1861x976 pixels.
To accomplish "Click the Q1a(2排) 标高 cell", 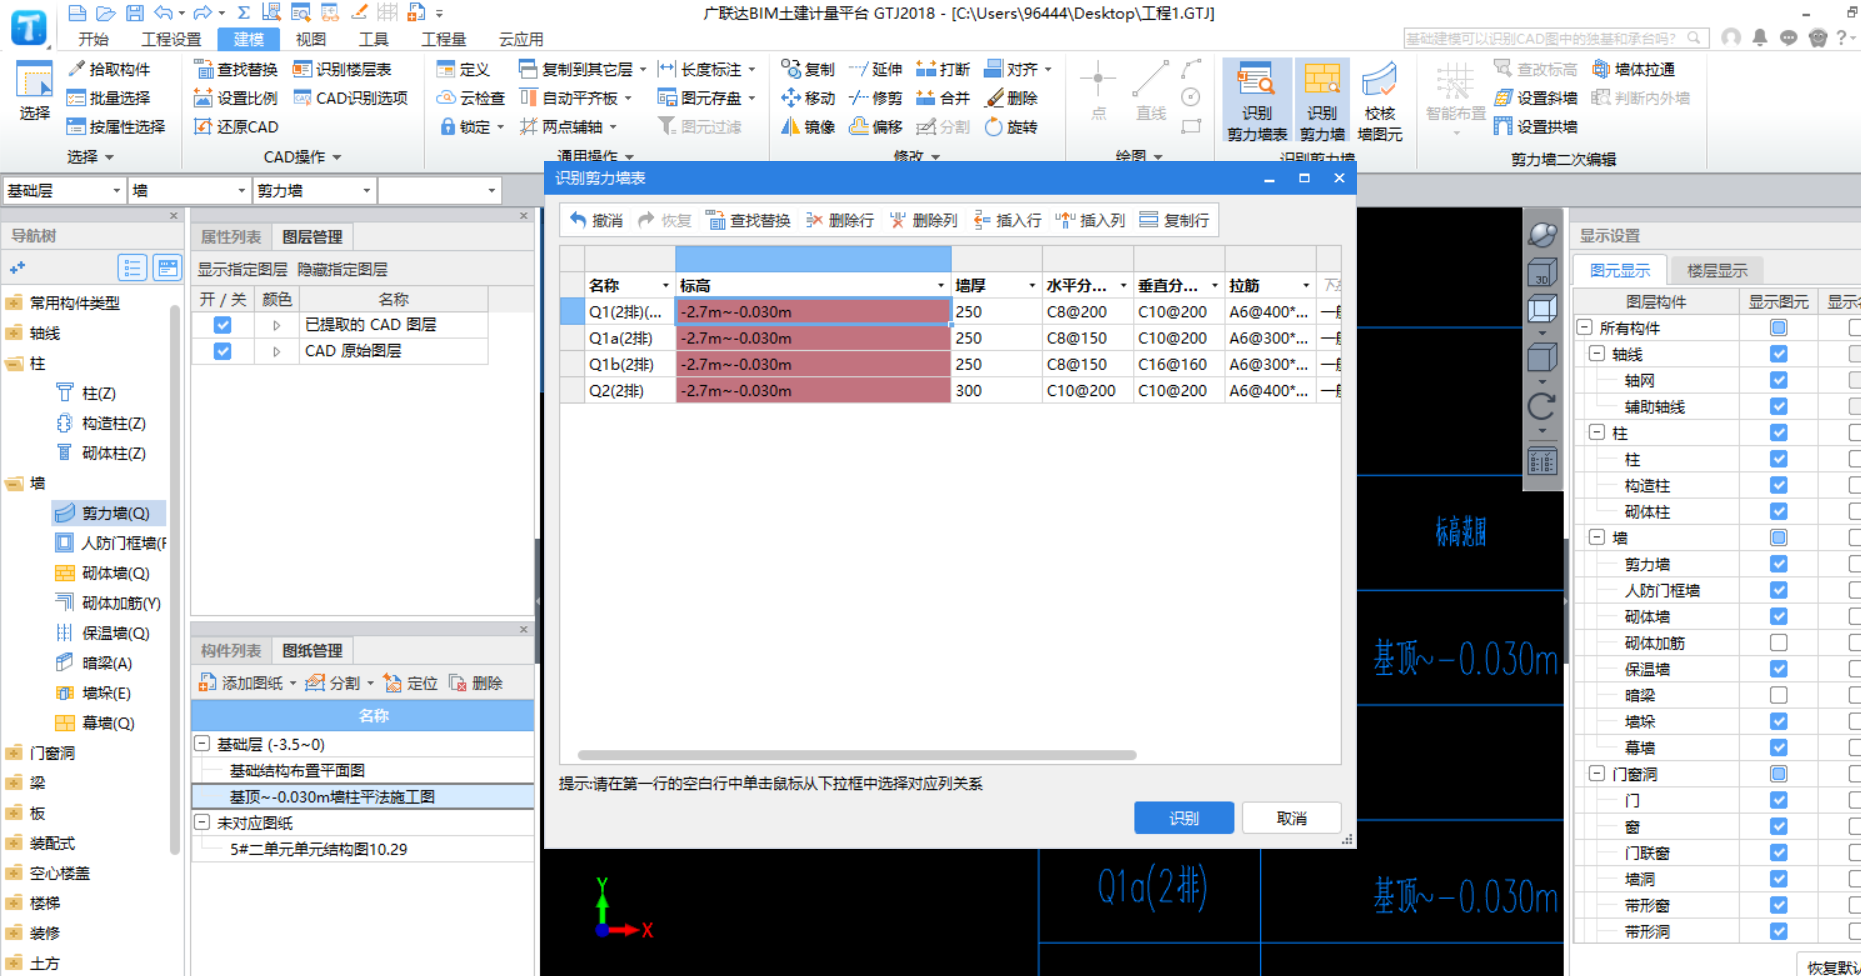I will [x=813, y=338].
